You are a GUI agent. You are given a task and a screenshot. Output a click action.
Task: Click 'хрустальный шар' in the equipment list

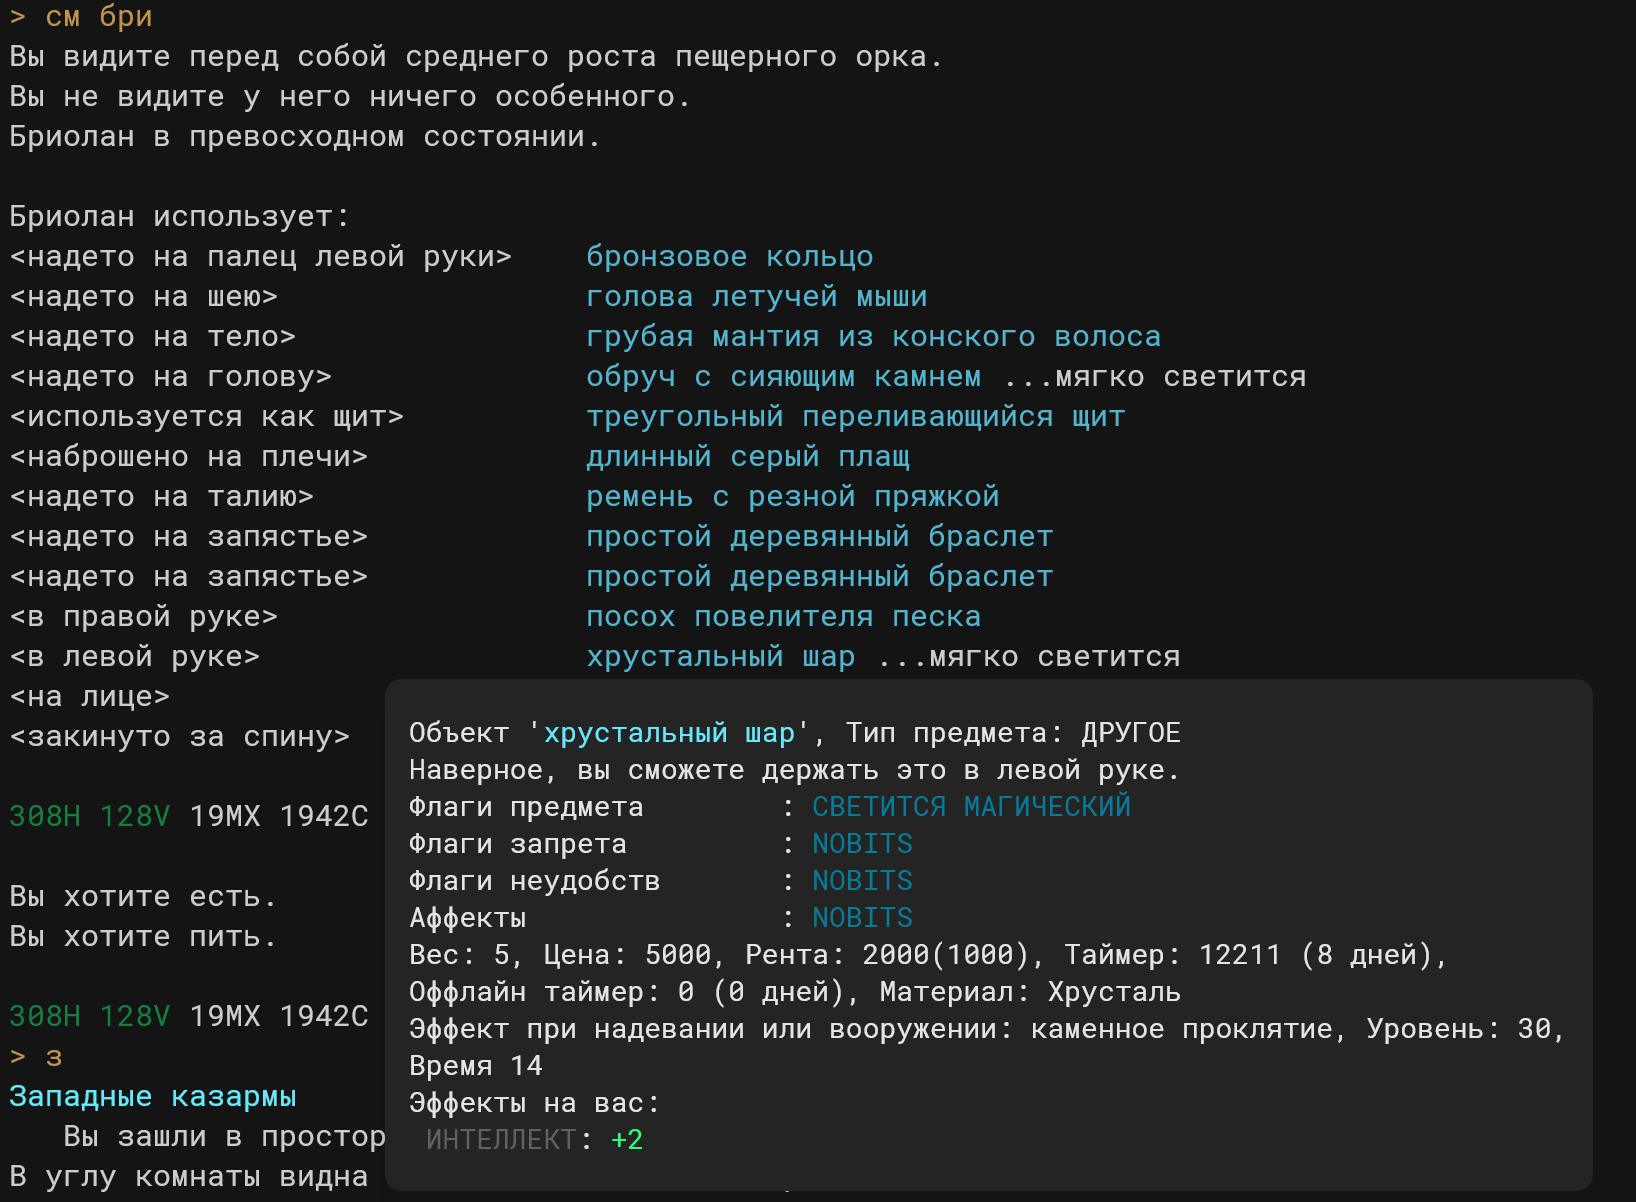coord(720,657)
